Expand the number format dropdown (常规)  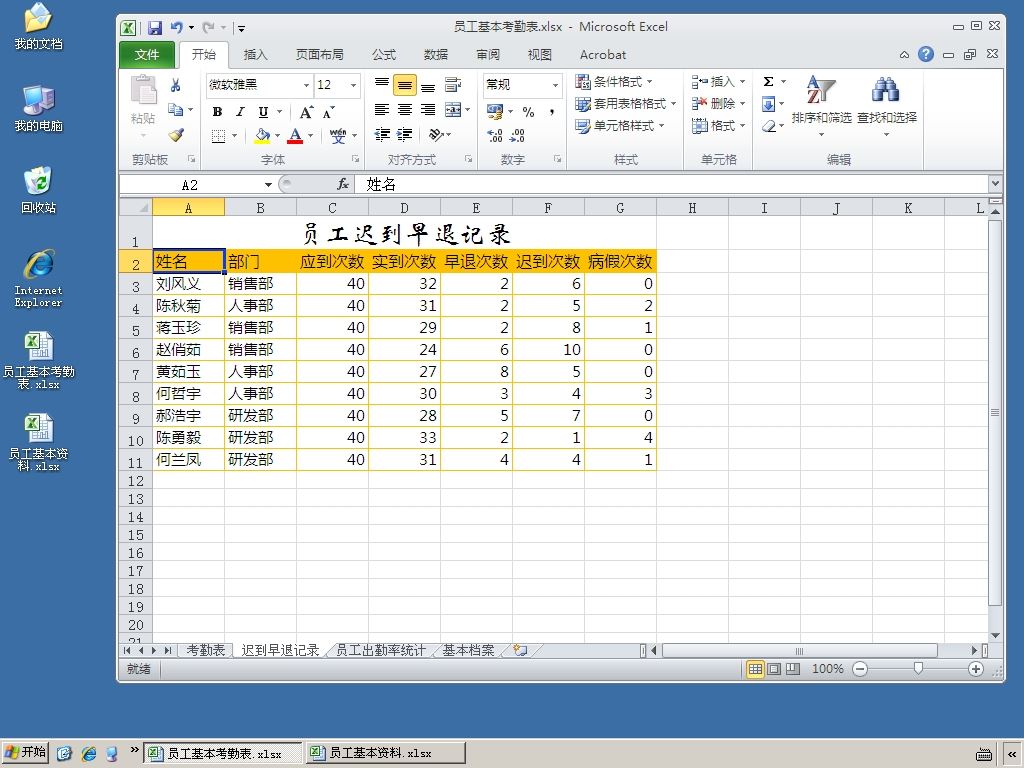[555, 85]
